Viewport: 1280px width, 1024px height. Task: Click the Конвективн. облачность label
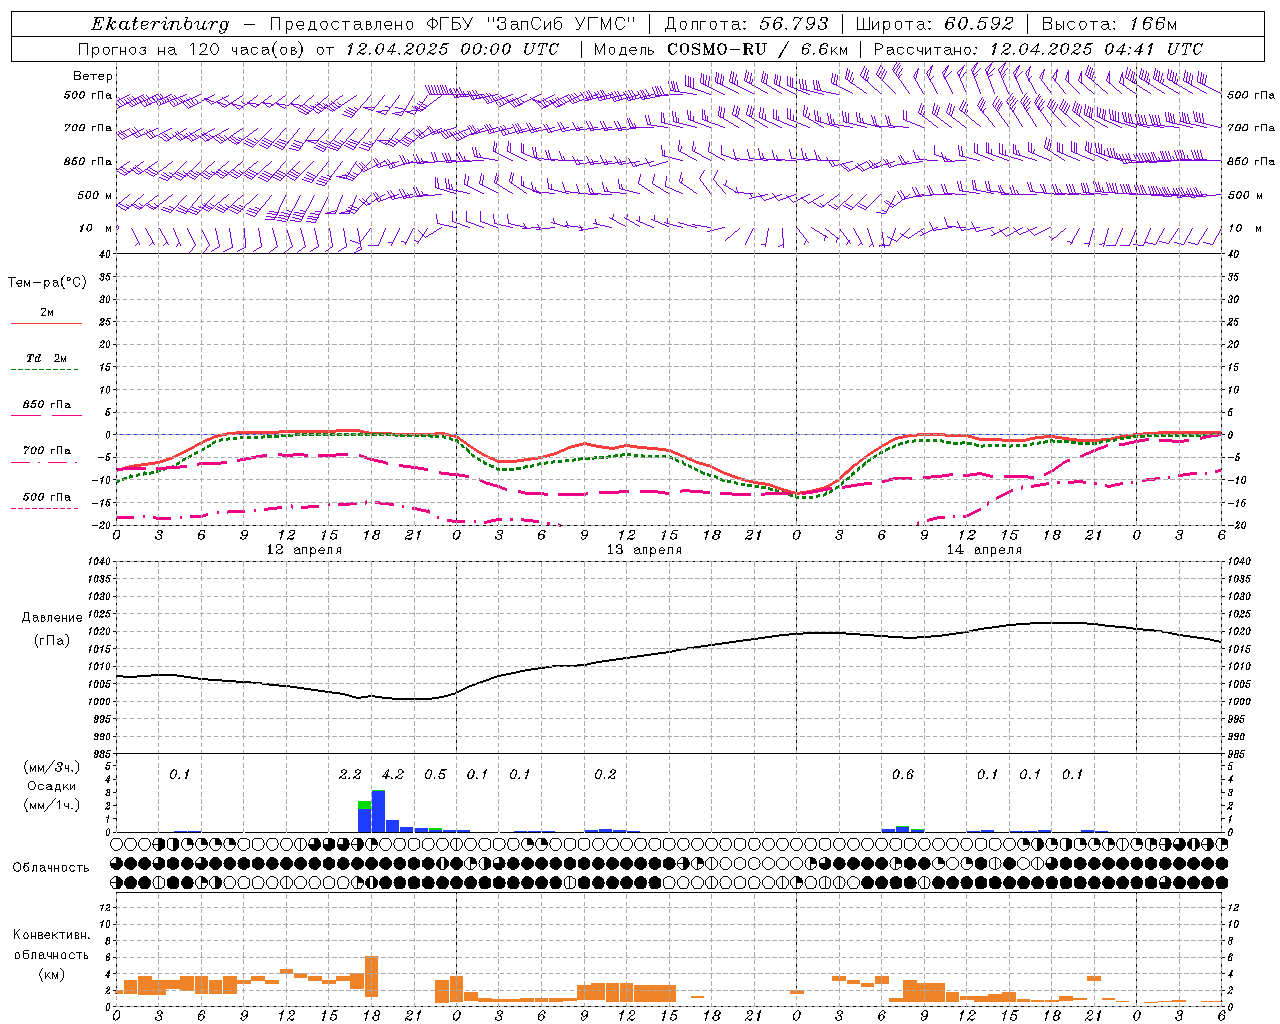click(x=51, y=945)
